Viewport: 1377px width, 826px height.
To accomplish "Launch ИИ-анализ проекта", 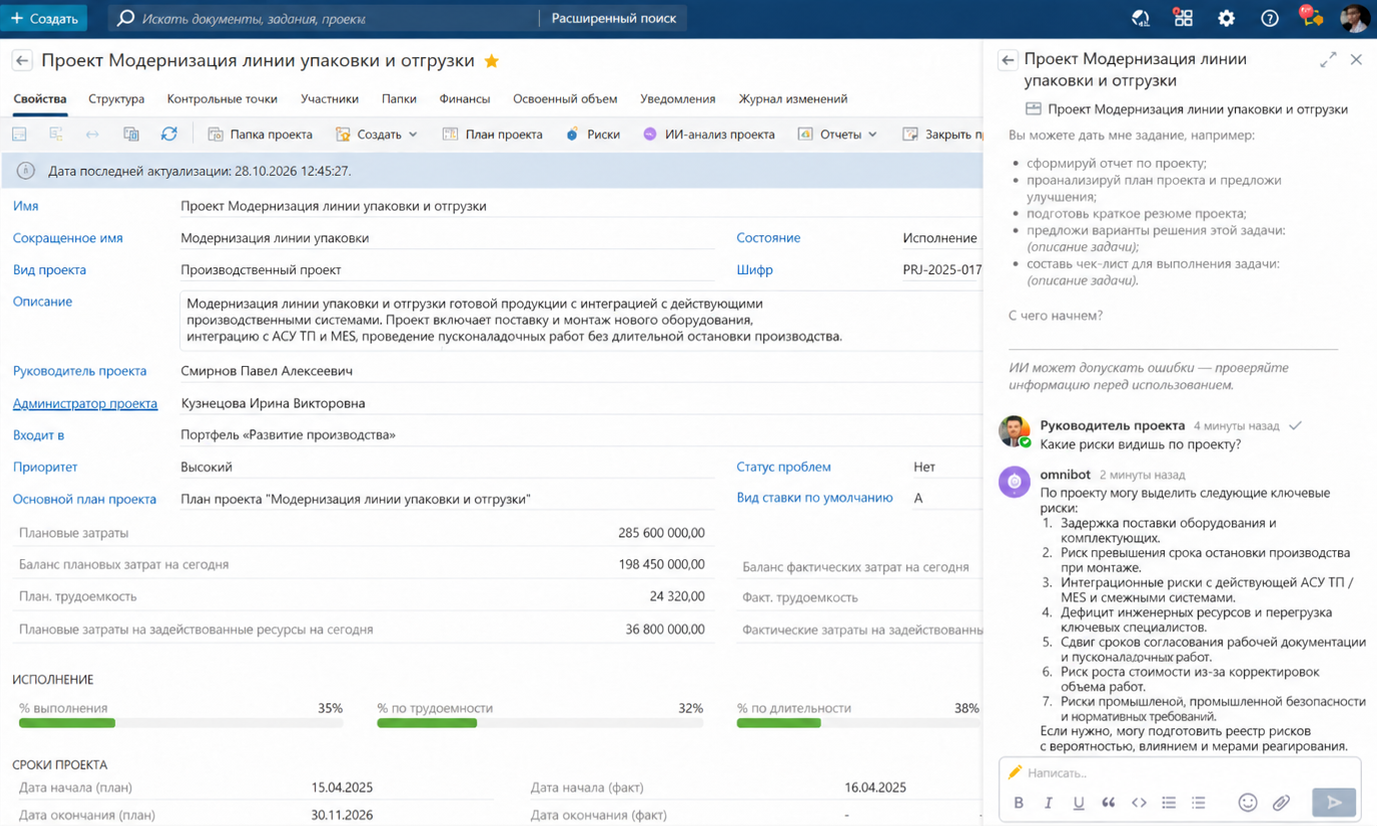I will click(708, 134).
